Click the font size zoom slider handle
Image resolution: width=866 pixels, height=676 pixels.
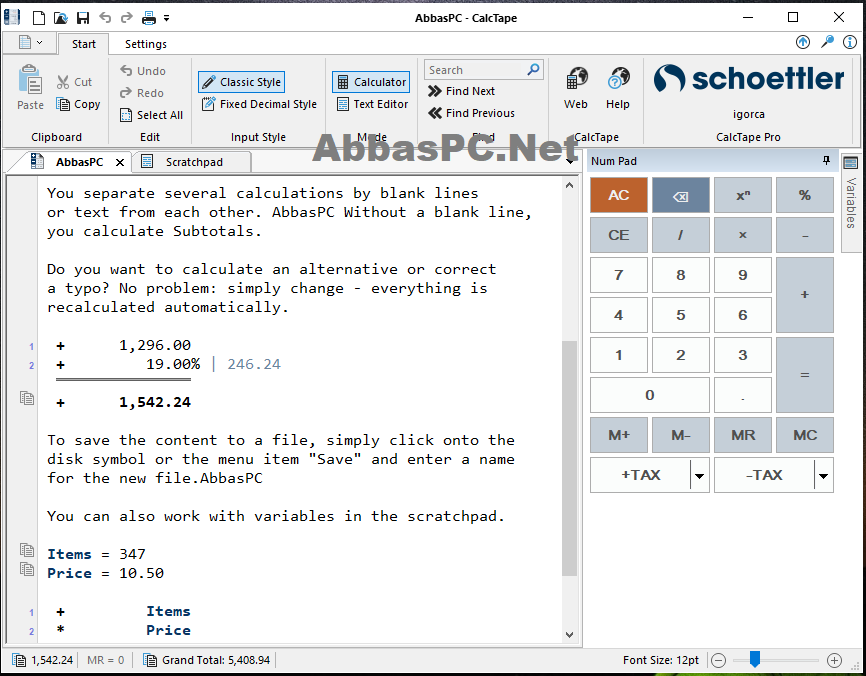[x=754, y=659]
